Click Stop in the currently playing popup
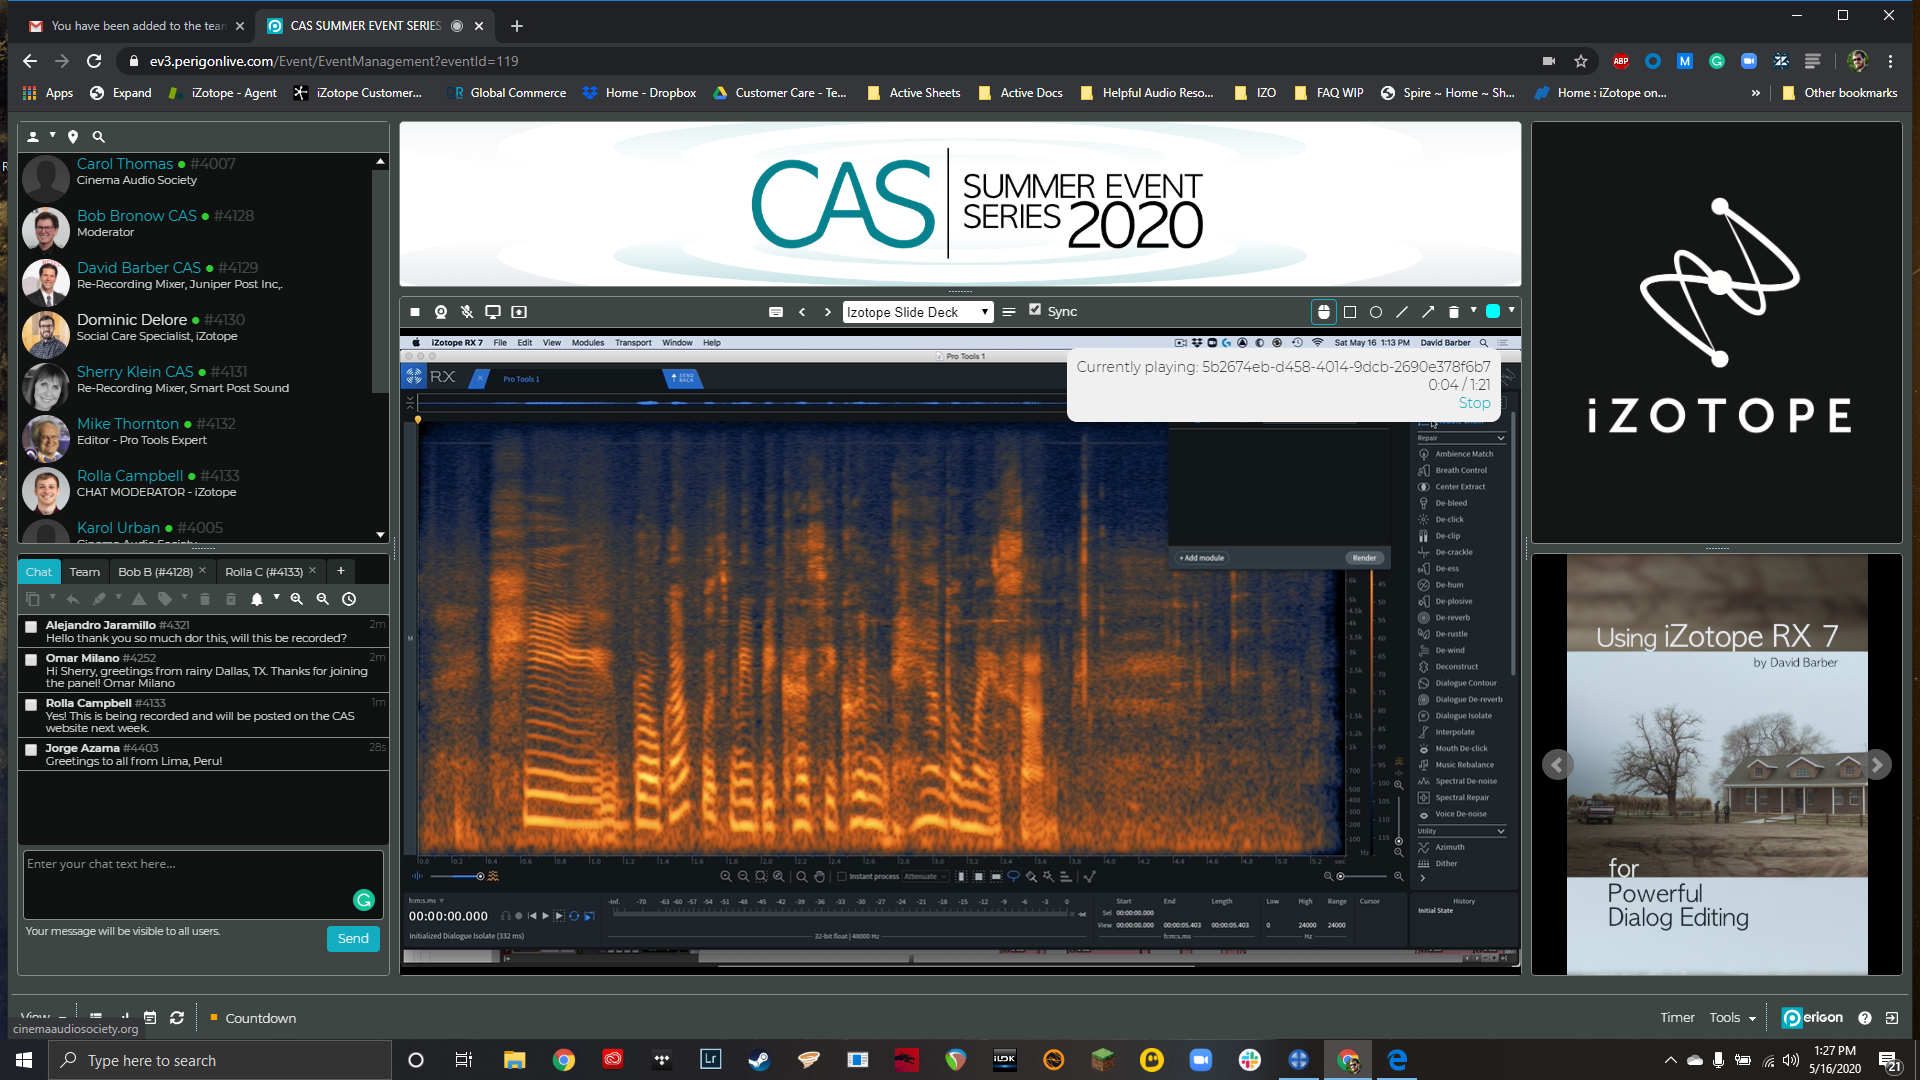 pos(1474,403)
